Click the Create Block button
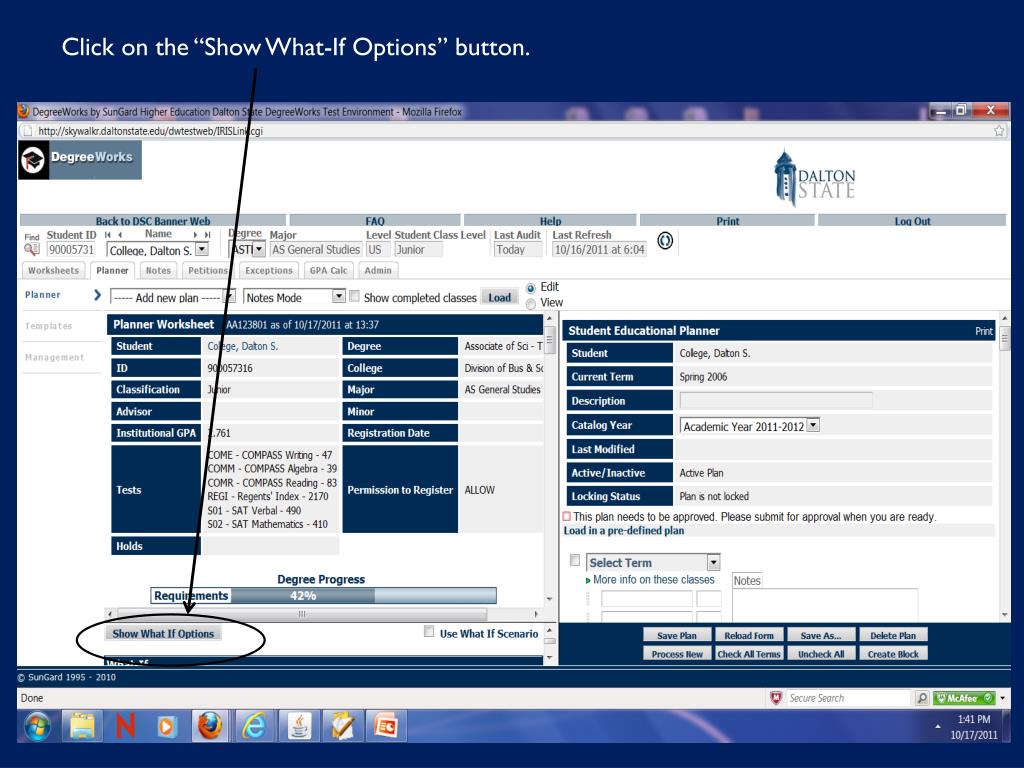The image size is (1024, 768). point(893,654)
